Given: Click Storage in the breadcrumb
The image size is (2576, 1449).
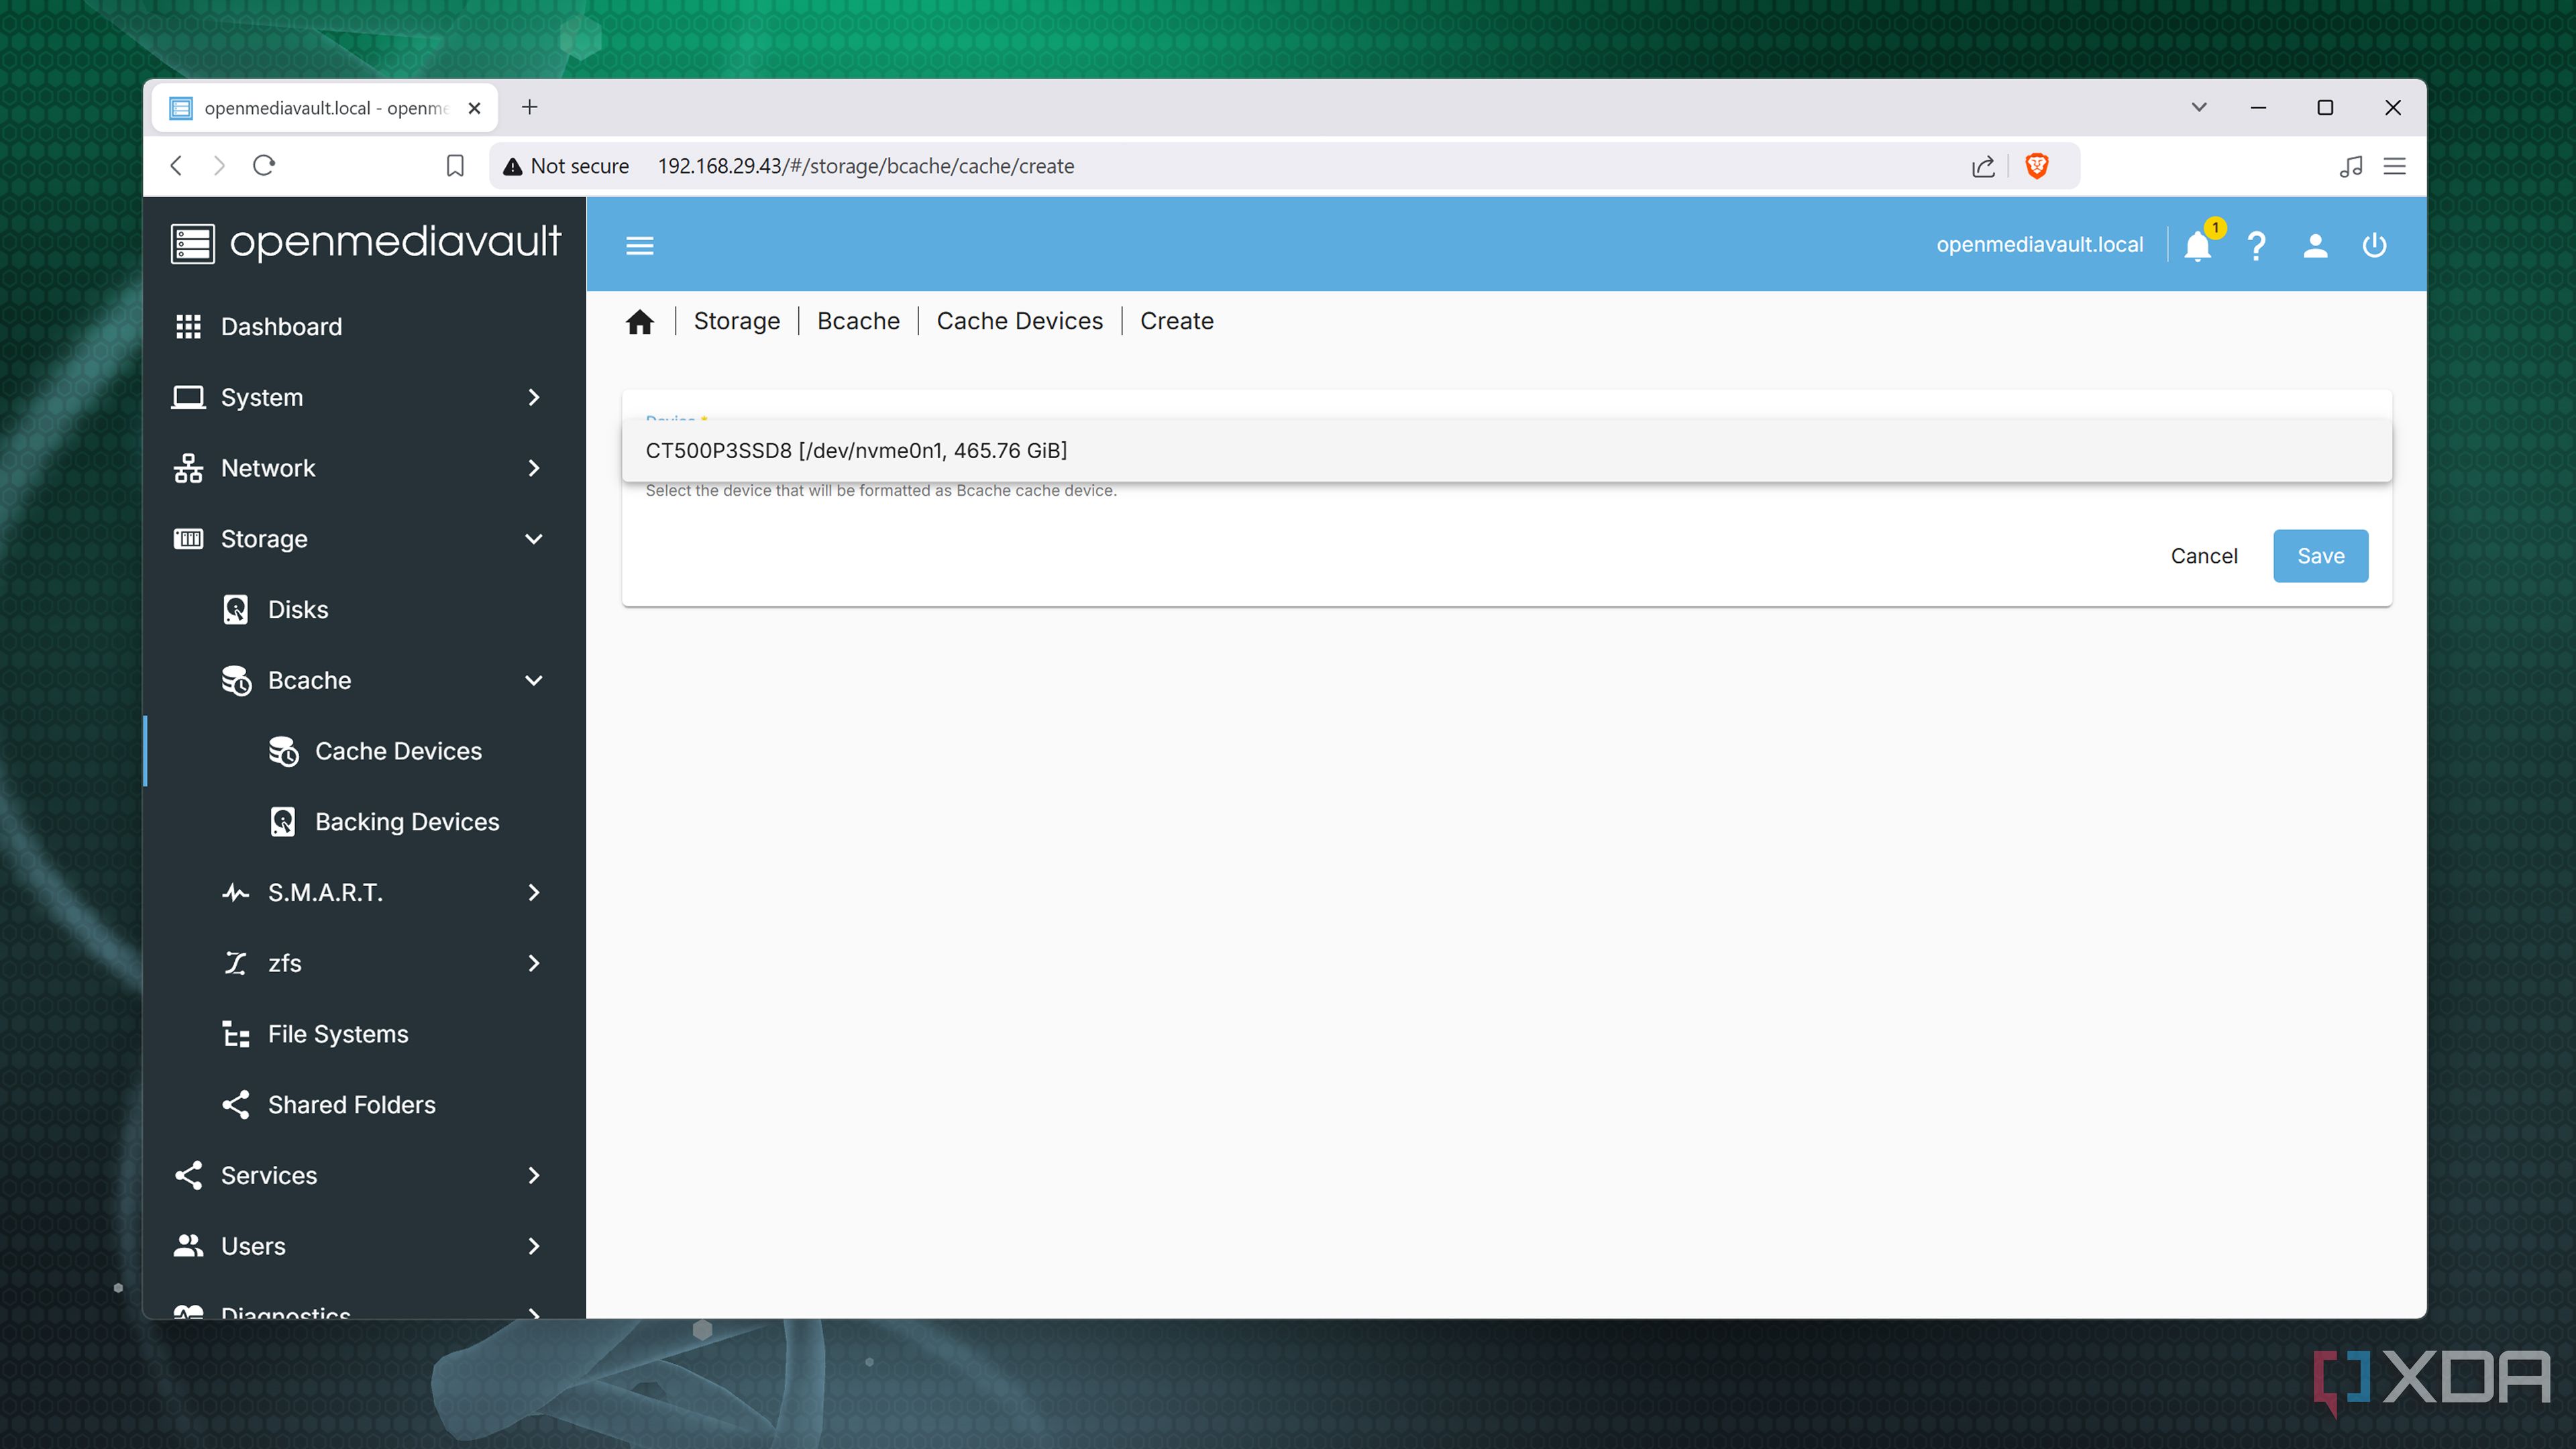Looking at the screenshot, I should (737, 321).
